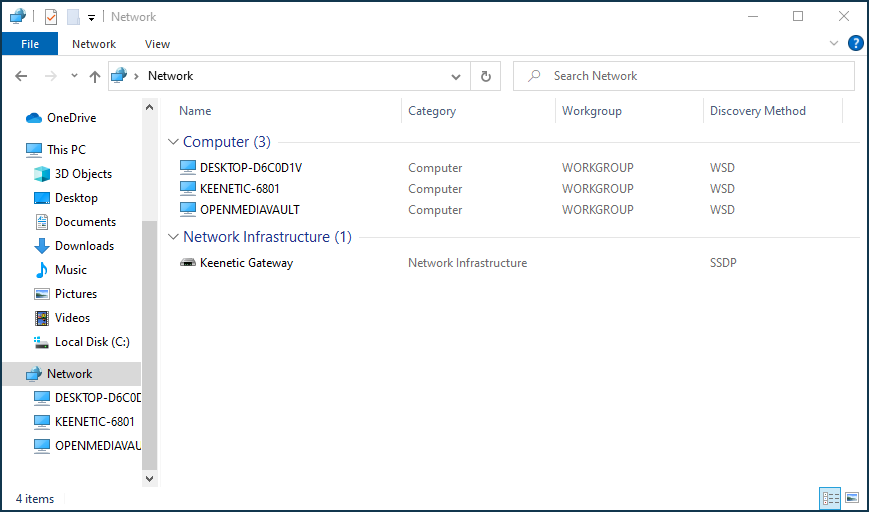This screenshot has width=869, height=512.
Task: Go back with the back arrow
Action: [x=21, y=76]
